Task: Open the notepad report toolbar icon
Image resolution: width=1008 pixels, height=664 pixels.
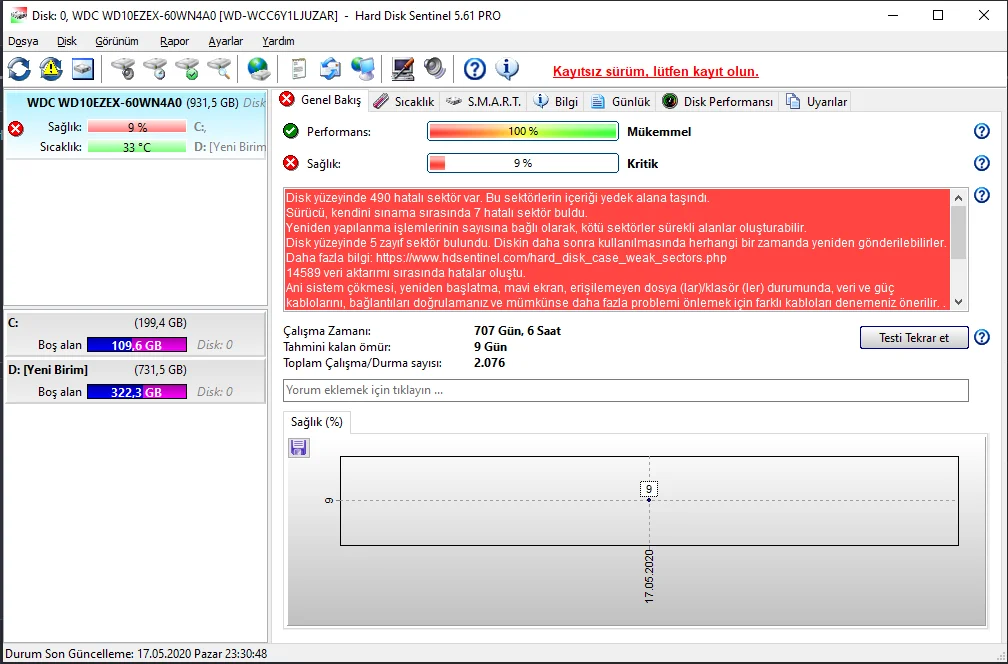Action: [x=298, y=68]
